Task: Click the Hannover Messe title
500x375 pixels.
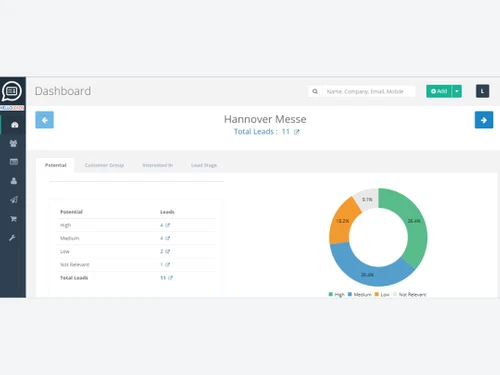Action: tap(265, 119)
